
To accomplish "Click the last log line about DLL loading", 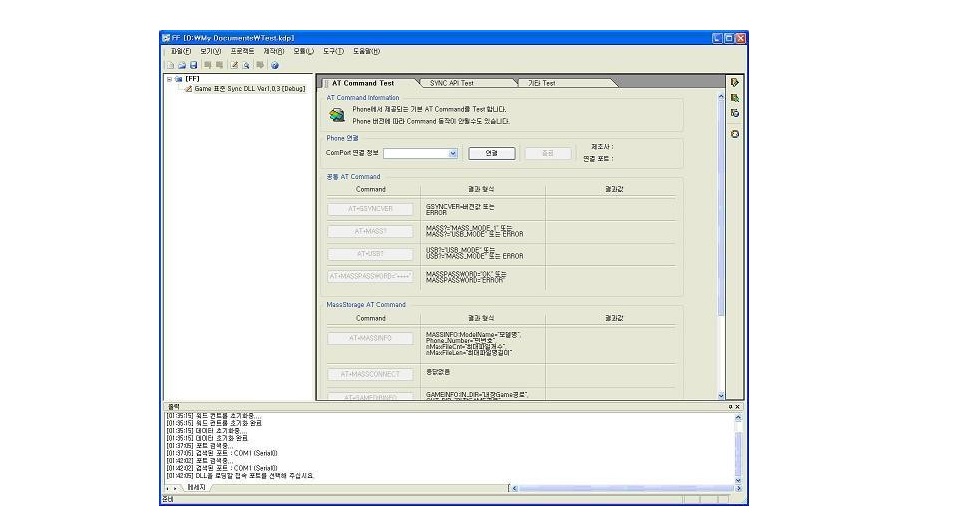I will [x=241, y=475].
